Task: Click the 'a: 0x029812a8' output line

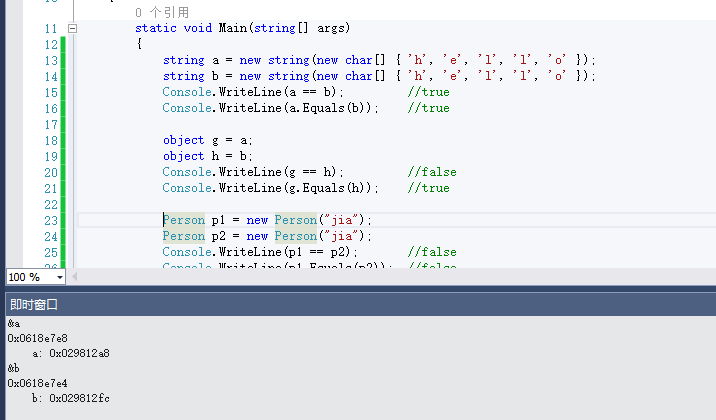Action: click(70, 354)
